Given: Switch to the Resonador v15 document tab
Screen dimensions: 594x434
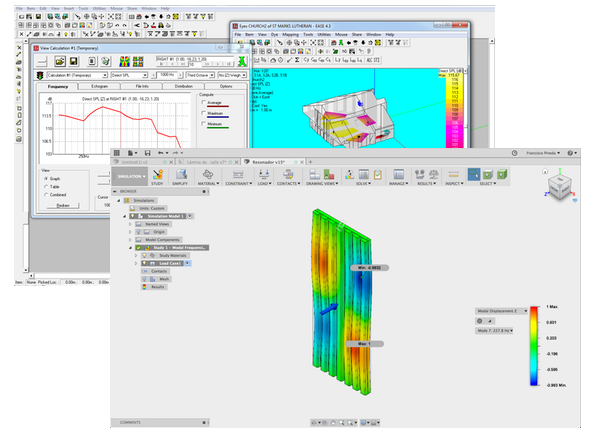Looking at the screenshot, I should [268, 162].
